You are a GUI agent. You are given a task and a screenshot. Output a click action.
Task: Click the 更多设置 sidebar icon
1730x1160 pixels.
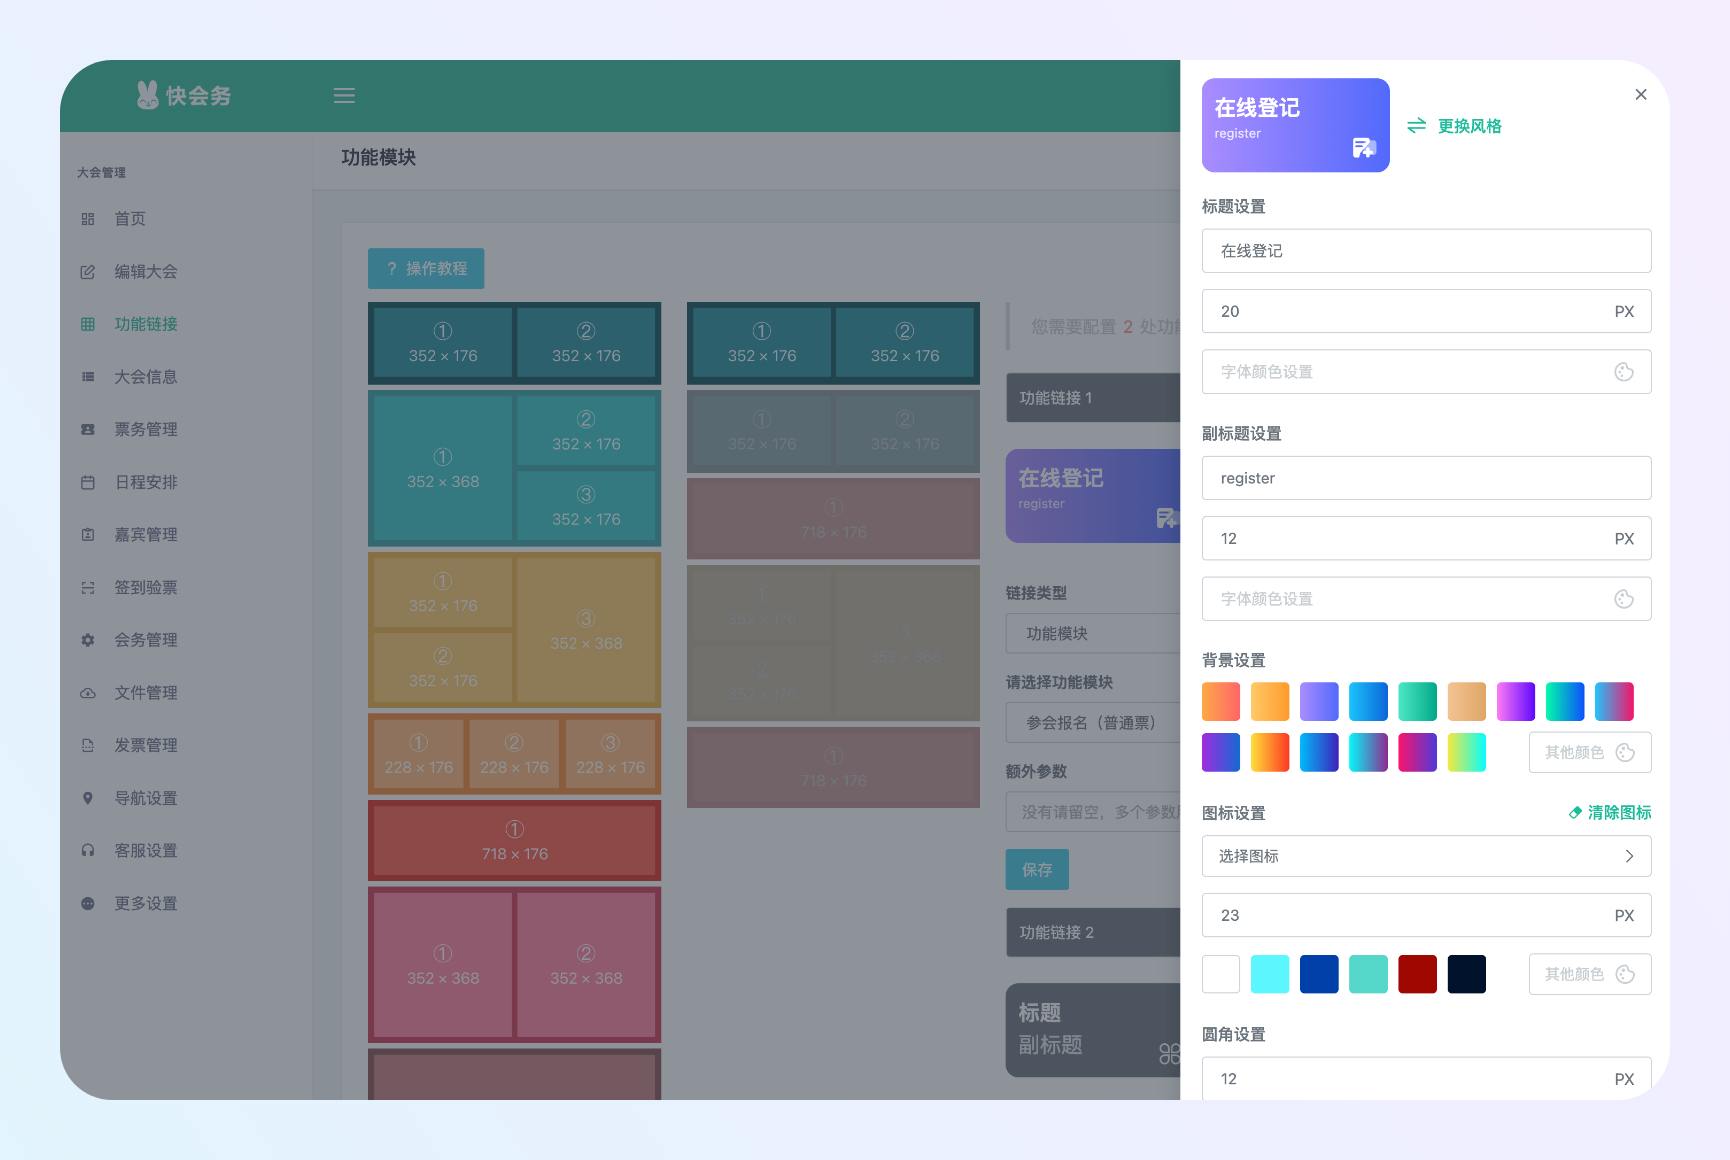88,904
